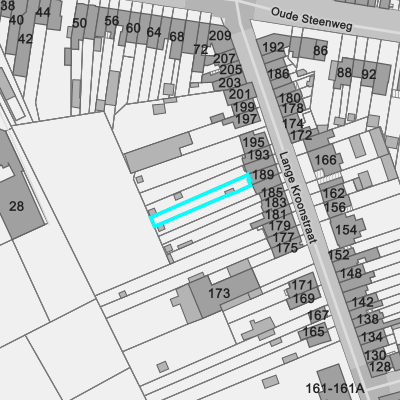400x400 pixels.
Task: Click house number 50
Action: coord(79,23)
